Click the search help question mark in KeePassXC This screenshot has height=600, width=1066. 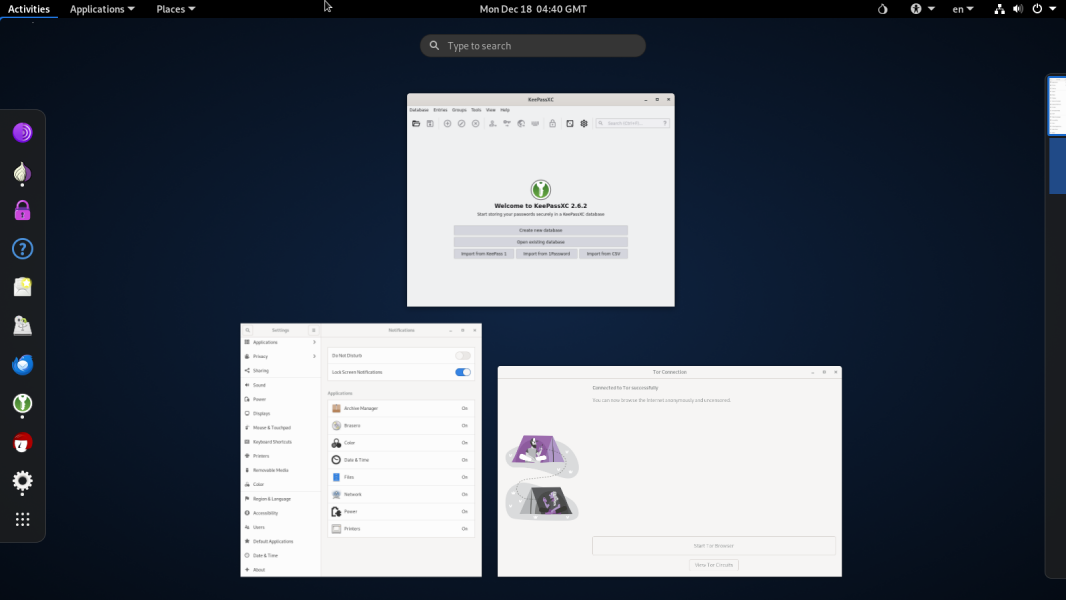click(x=665, y=124)
